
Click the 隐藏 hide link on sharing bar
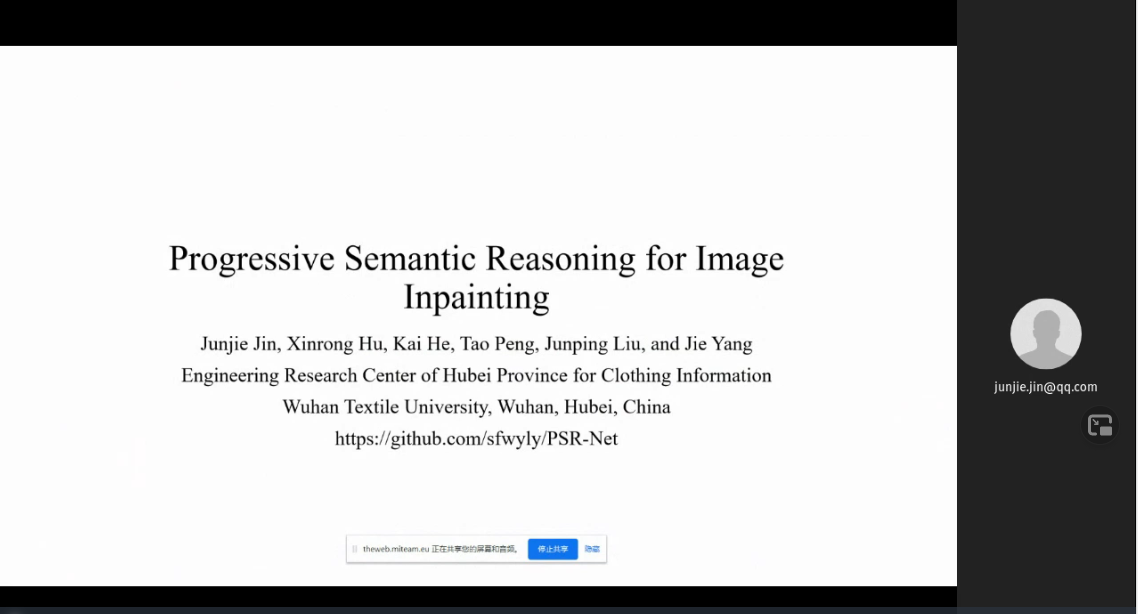(592, 549)
